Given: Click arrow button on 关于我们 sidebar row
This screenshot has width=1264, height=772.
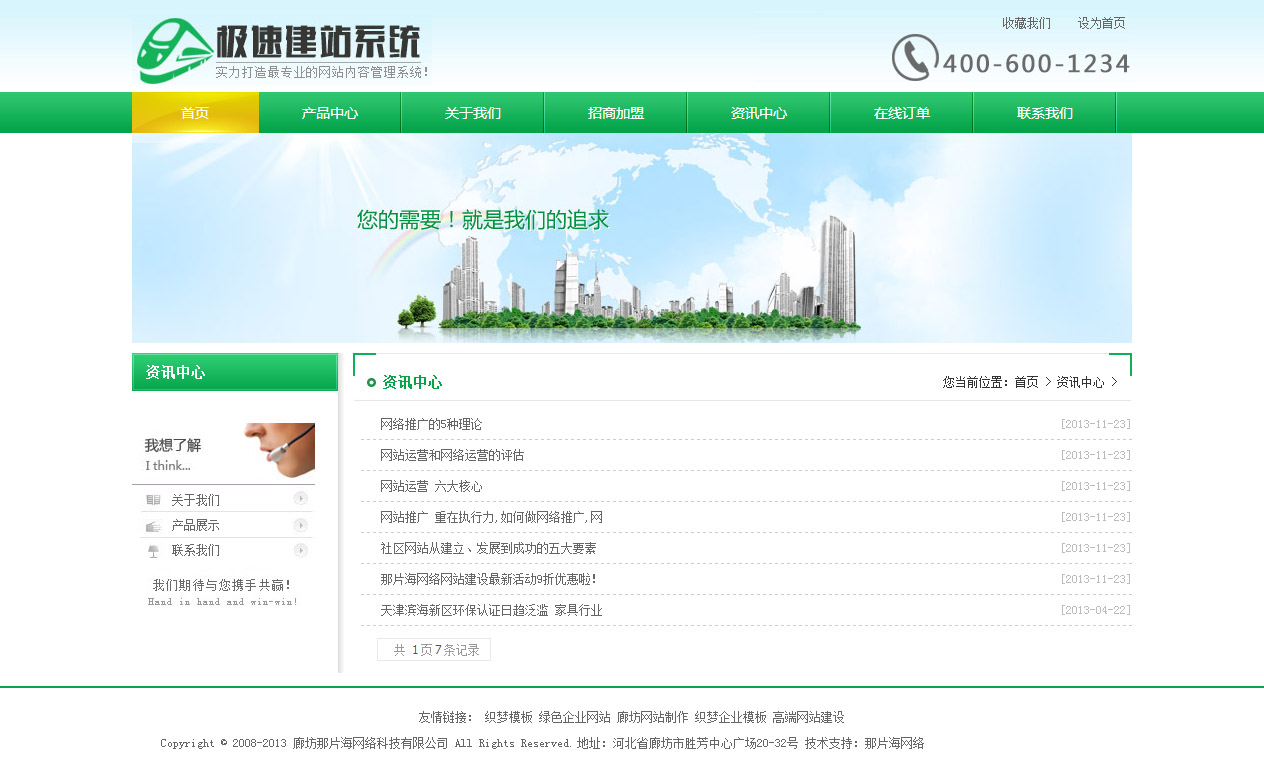Looking at the screenshot, I should (x=301, y=499).
